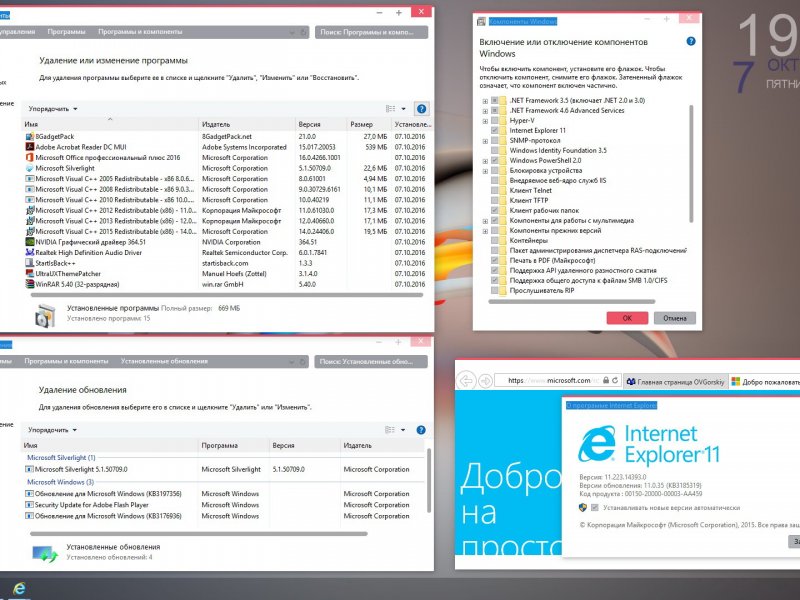
Task: Click the Microsoft Silverlight (1) group heading
Action: coord(61,458)
